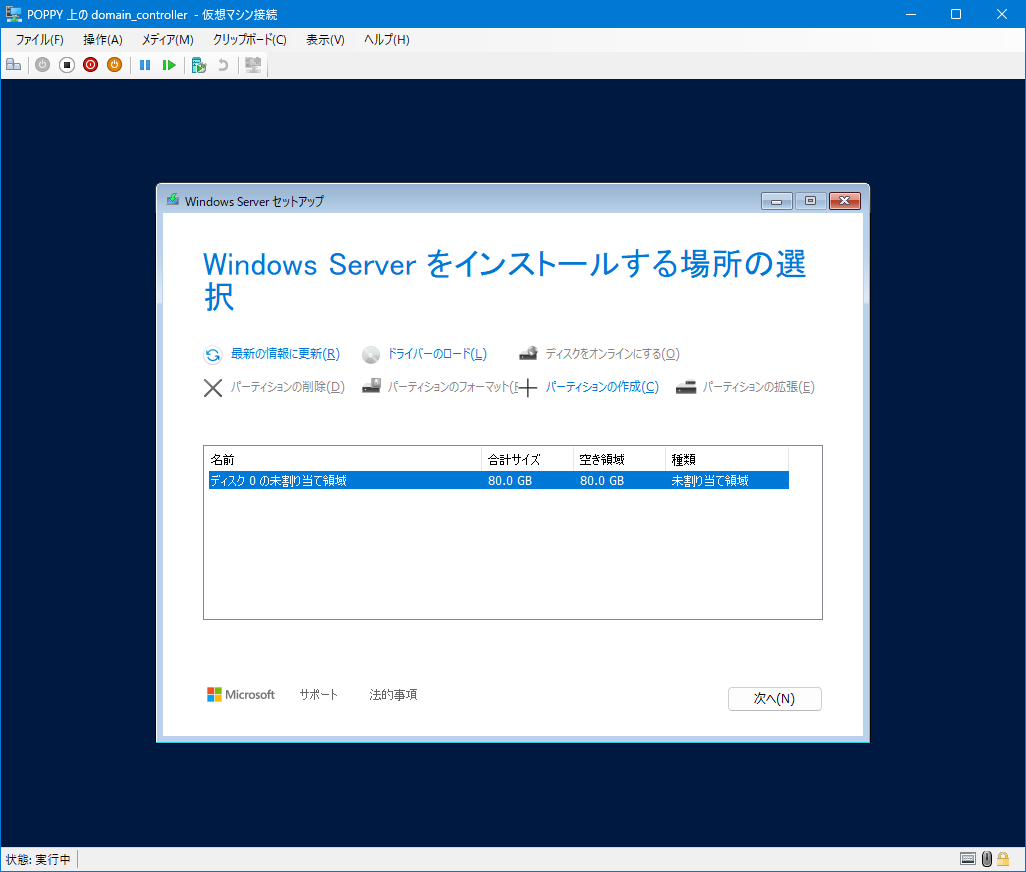Screen dimensions: 1026x872
Task: Click the 80.0 GB total size cell
Action: [510, 481]
